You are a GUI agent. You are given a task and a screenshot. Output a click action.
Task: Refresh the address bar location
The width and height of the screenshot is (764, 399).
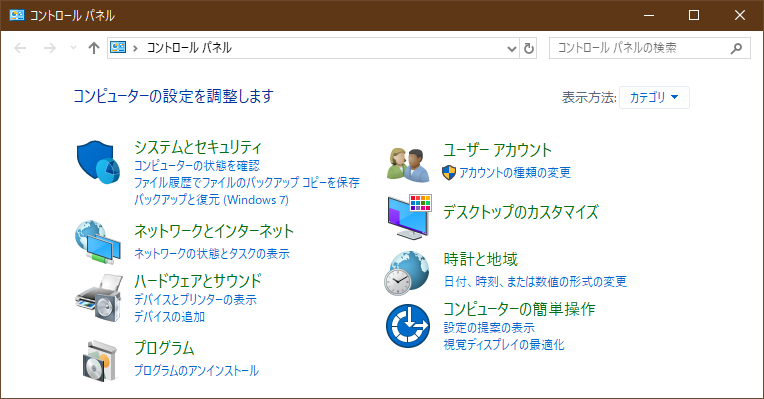tap(529, 48)
